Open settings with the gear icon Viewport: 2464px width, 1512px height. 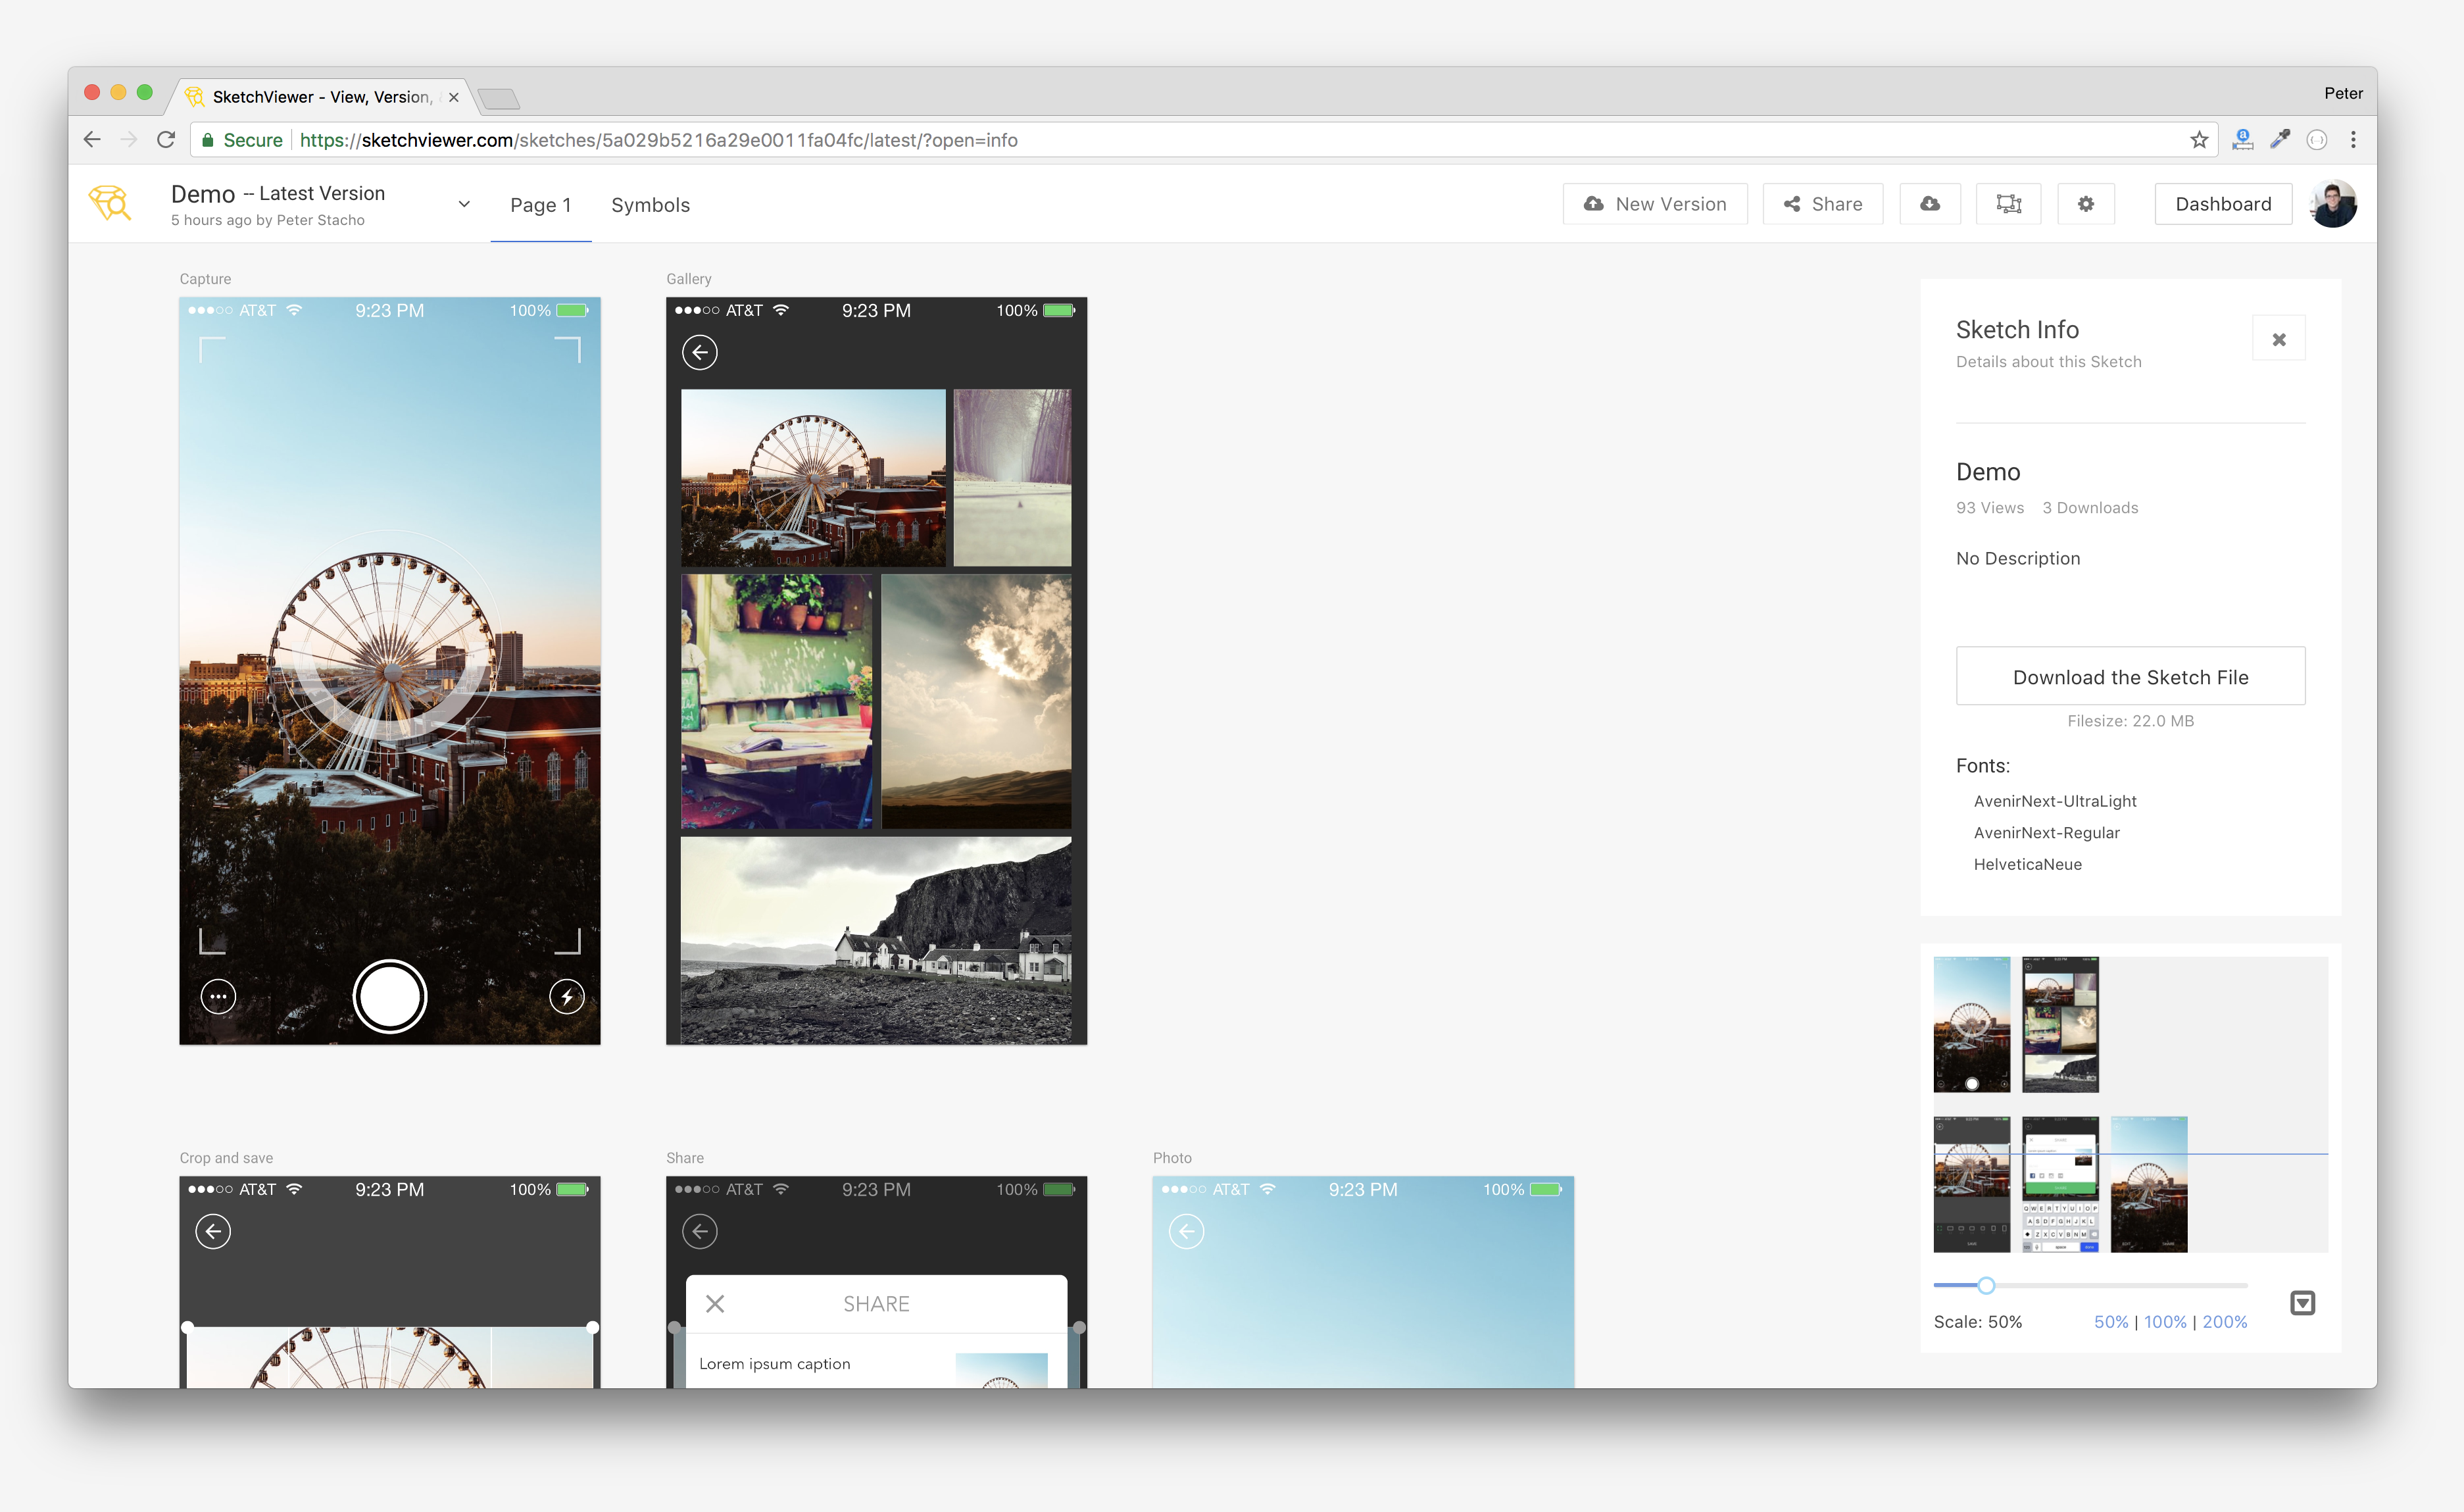tap(2086, 203)
